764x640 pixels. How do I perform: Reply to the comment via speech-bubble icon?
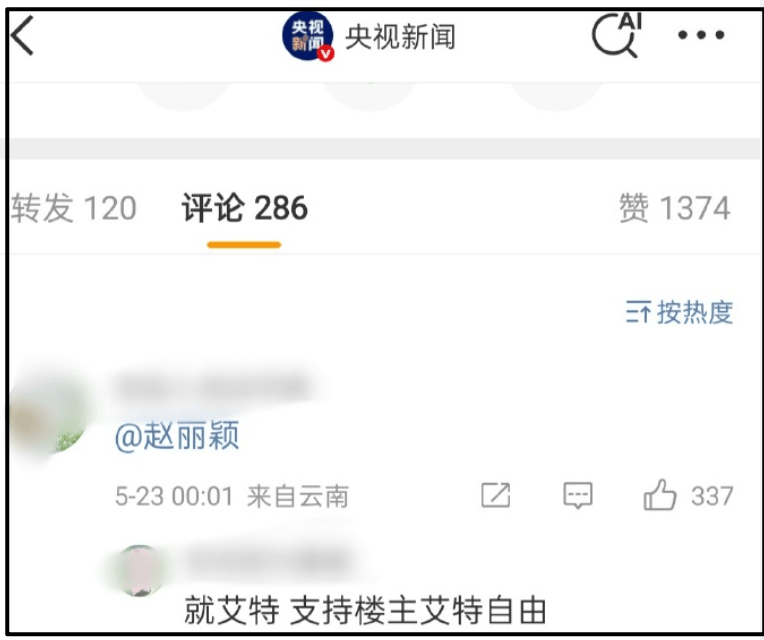[578, 496]
